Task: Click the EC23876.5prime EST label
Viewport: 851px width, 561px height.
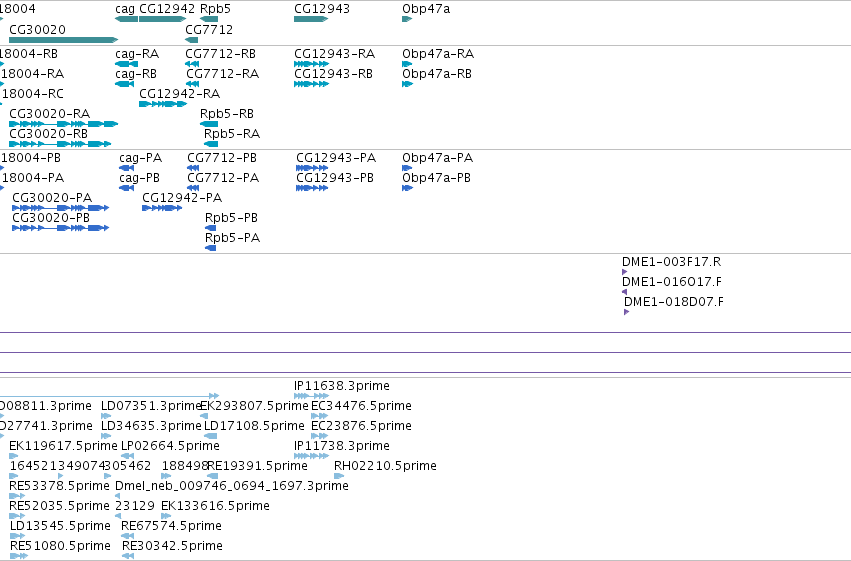Action: click(x=361, y=426)
